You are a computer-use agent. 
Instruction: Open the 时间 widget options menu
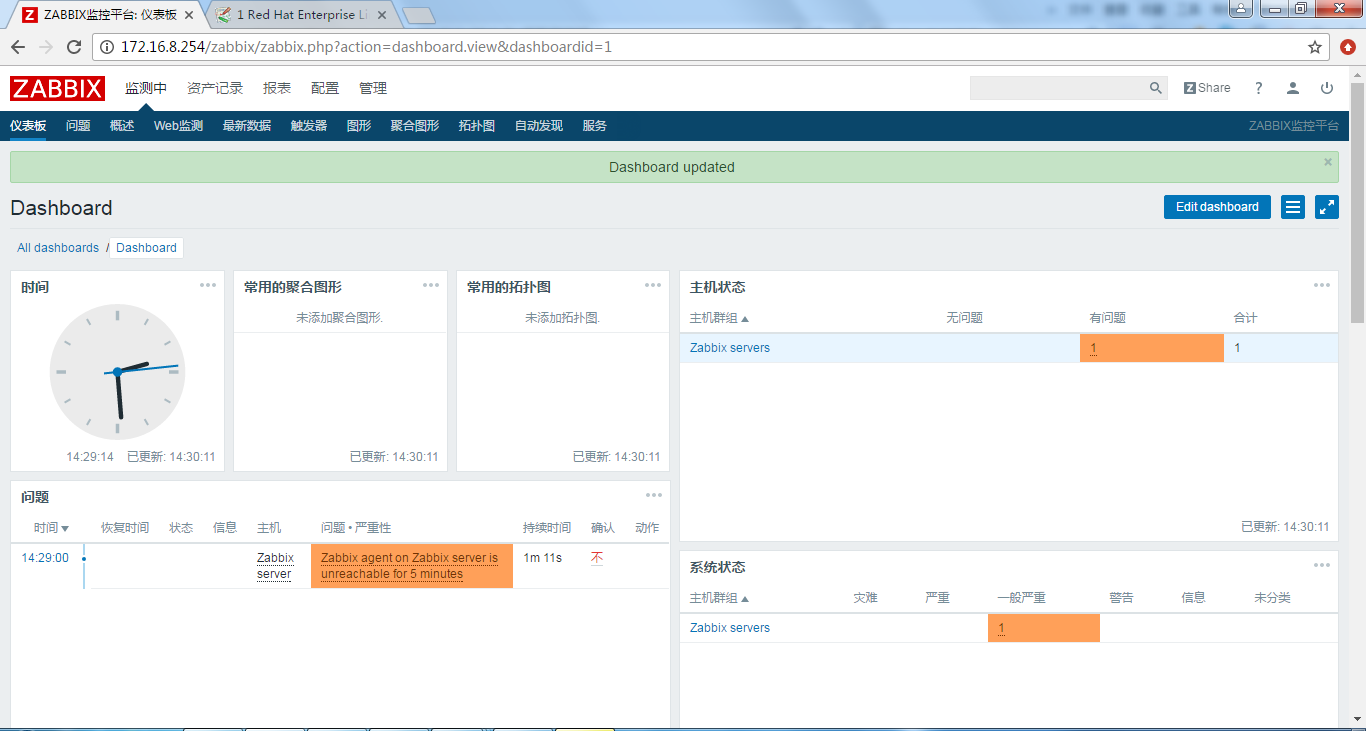tap(208, 285)
